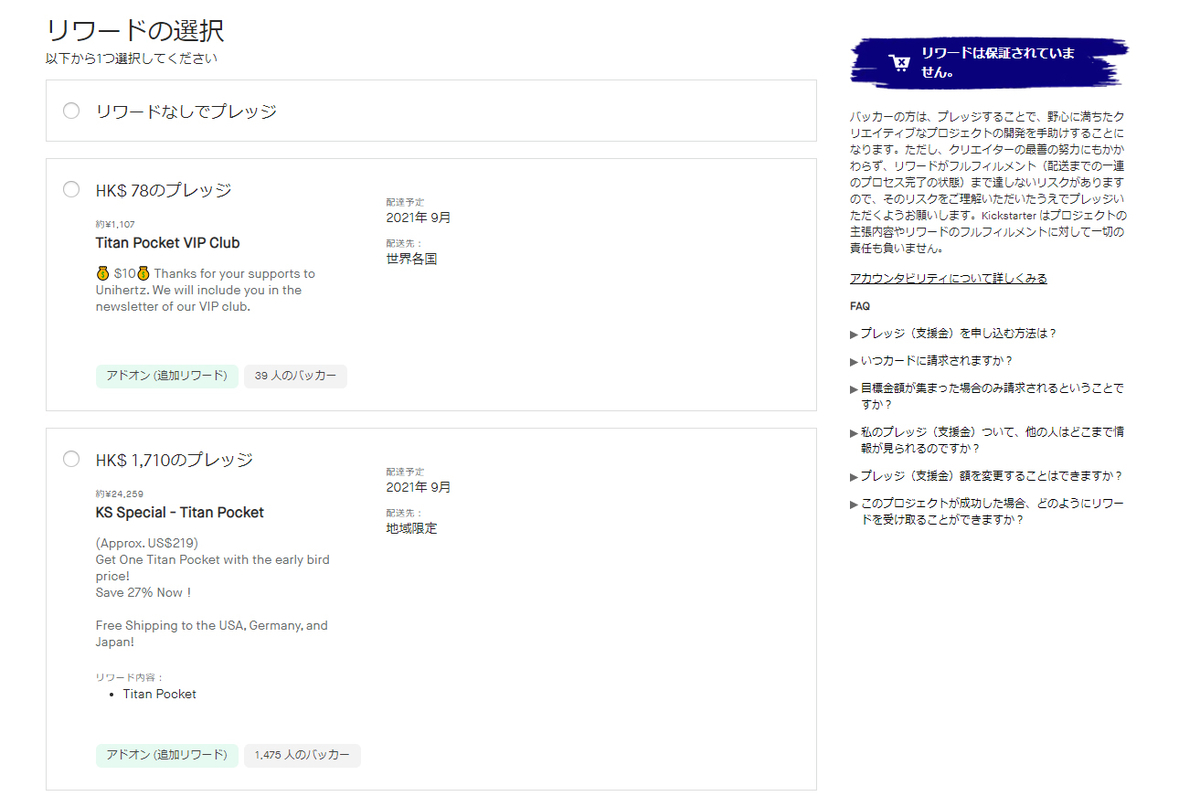Click the Titan Pocket VIP Club title
This screenshot has height=807, width=1200.
coord(168,243)
